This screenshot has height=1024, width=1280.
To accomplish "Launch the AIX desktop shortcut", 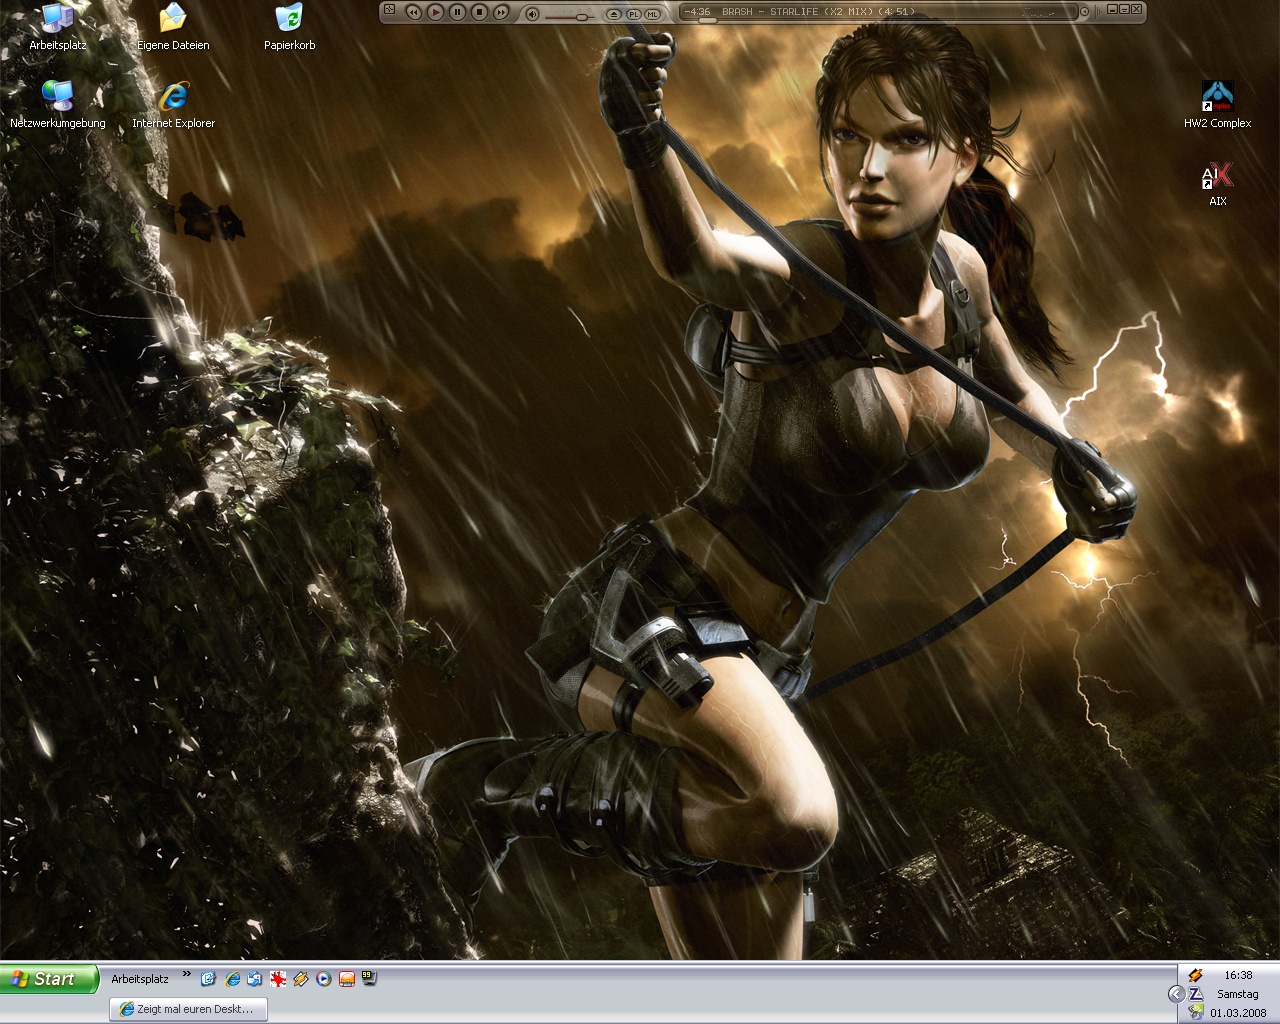I will tap(1217, 183).
